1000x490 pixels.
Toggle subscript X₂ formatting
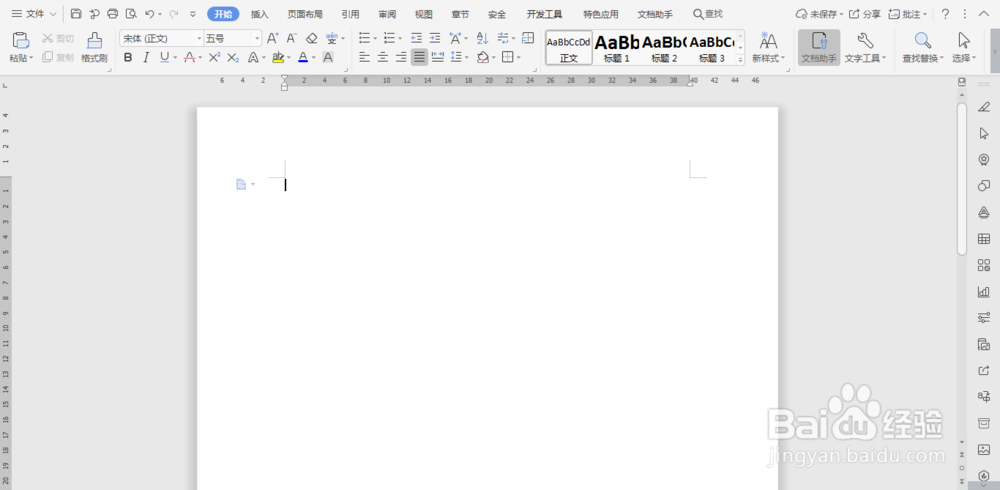click(233, 57)
